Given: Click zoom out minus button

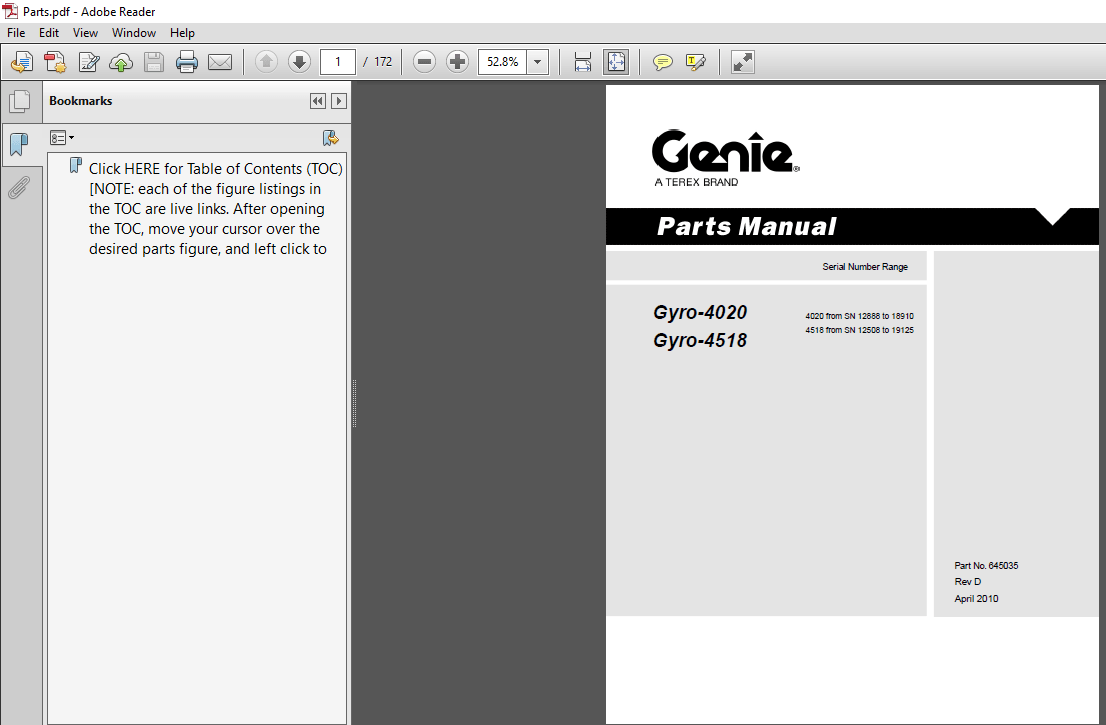Looking at the screenshot, I should tap(424, 61).
